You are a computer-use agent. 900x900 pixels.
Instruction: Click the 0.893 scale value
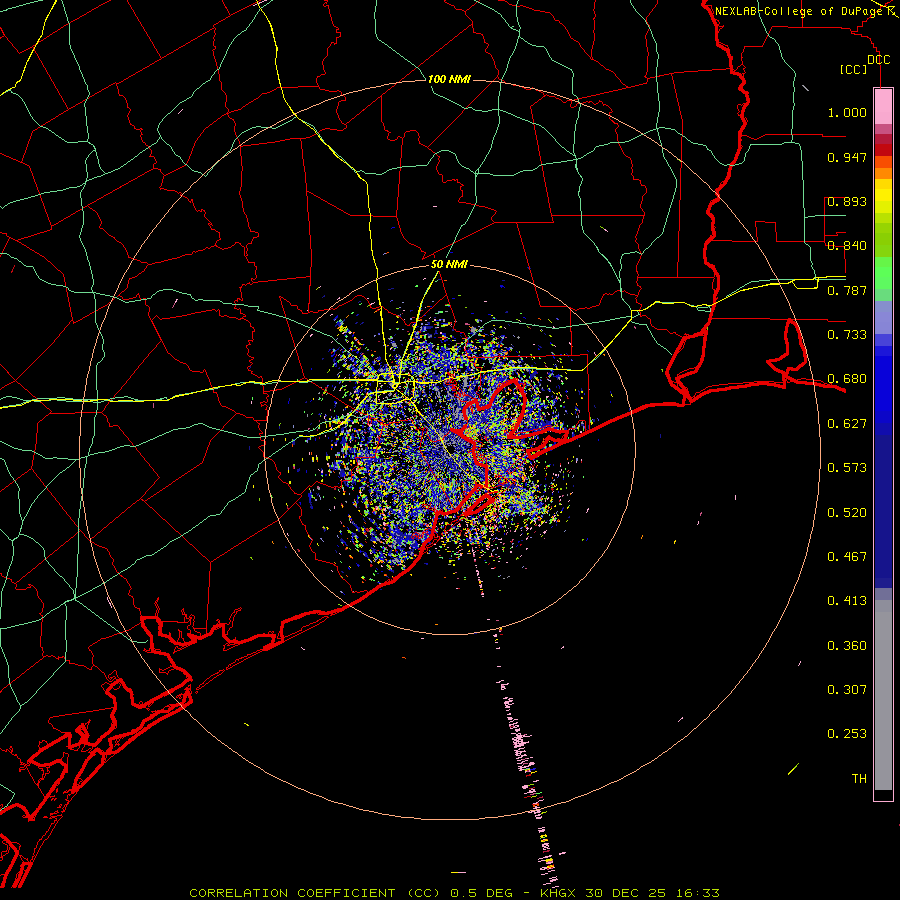coord(847,201)
